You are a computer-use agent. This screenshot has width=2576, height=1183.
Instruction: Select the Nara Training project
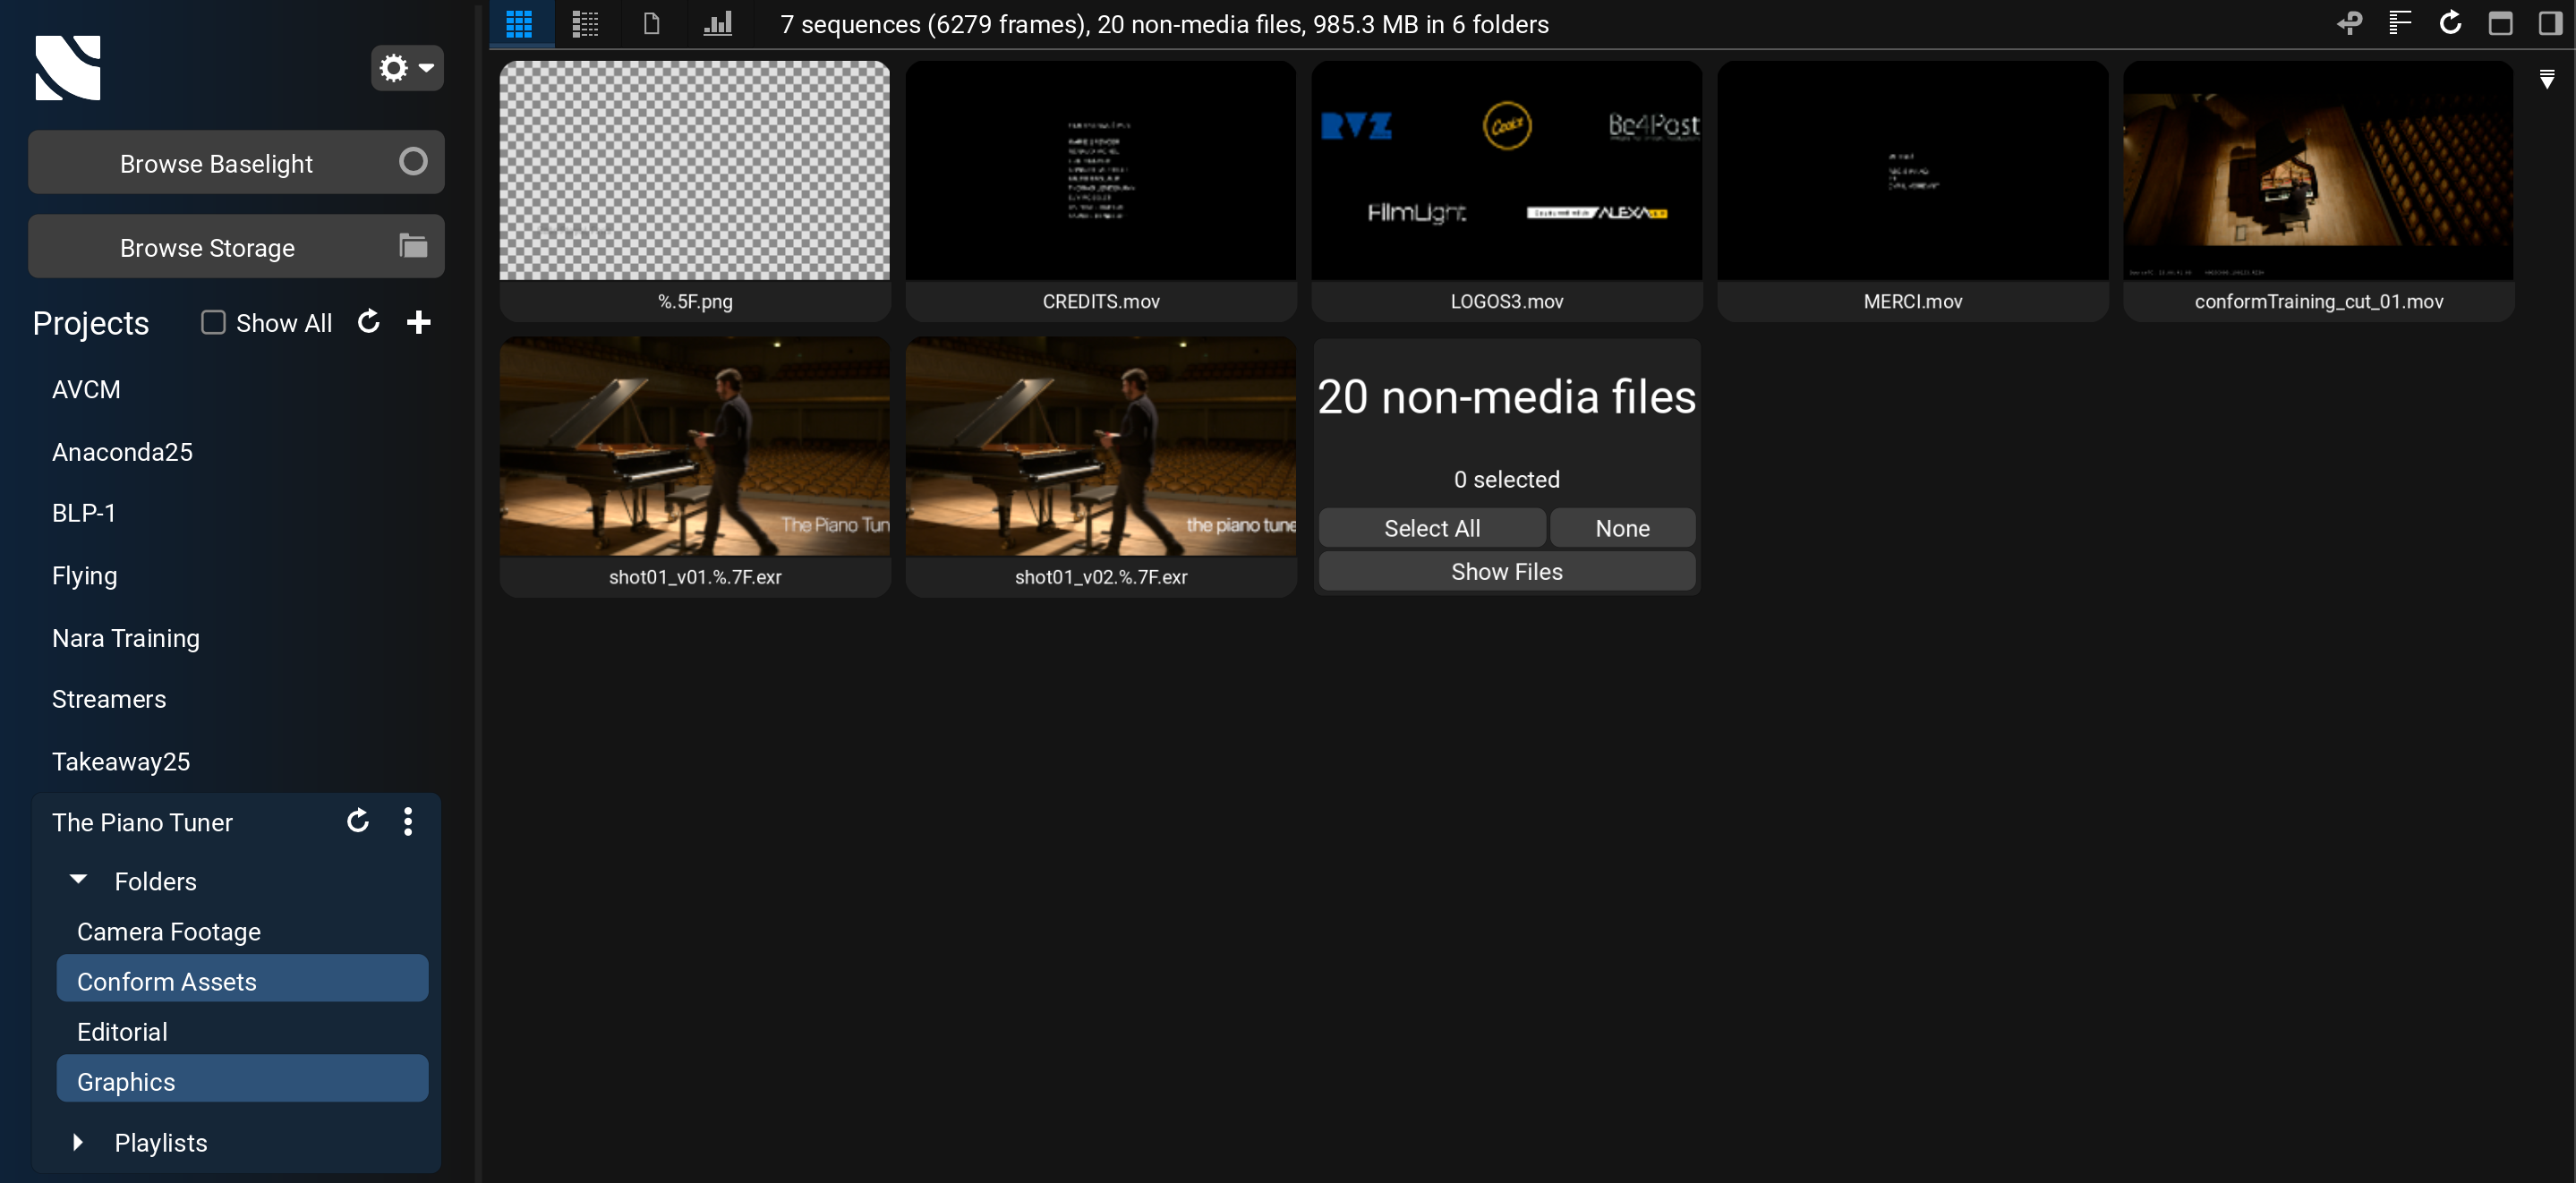click(x=126, y=637)
